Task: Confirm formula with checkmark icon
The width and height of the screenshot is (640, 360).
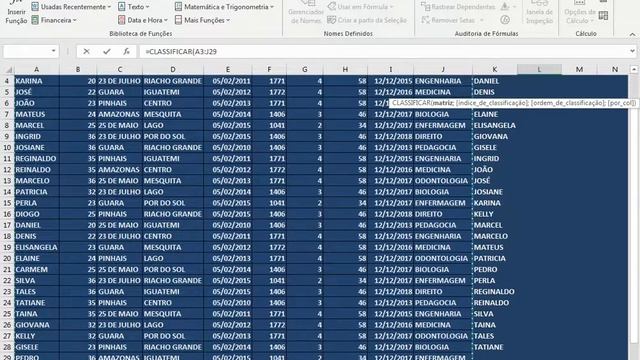Action: click(107, 51)
